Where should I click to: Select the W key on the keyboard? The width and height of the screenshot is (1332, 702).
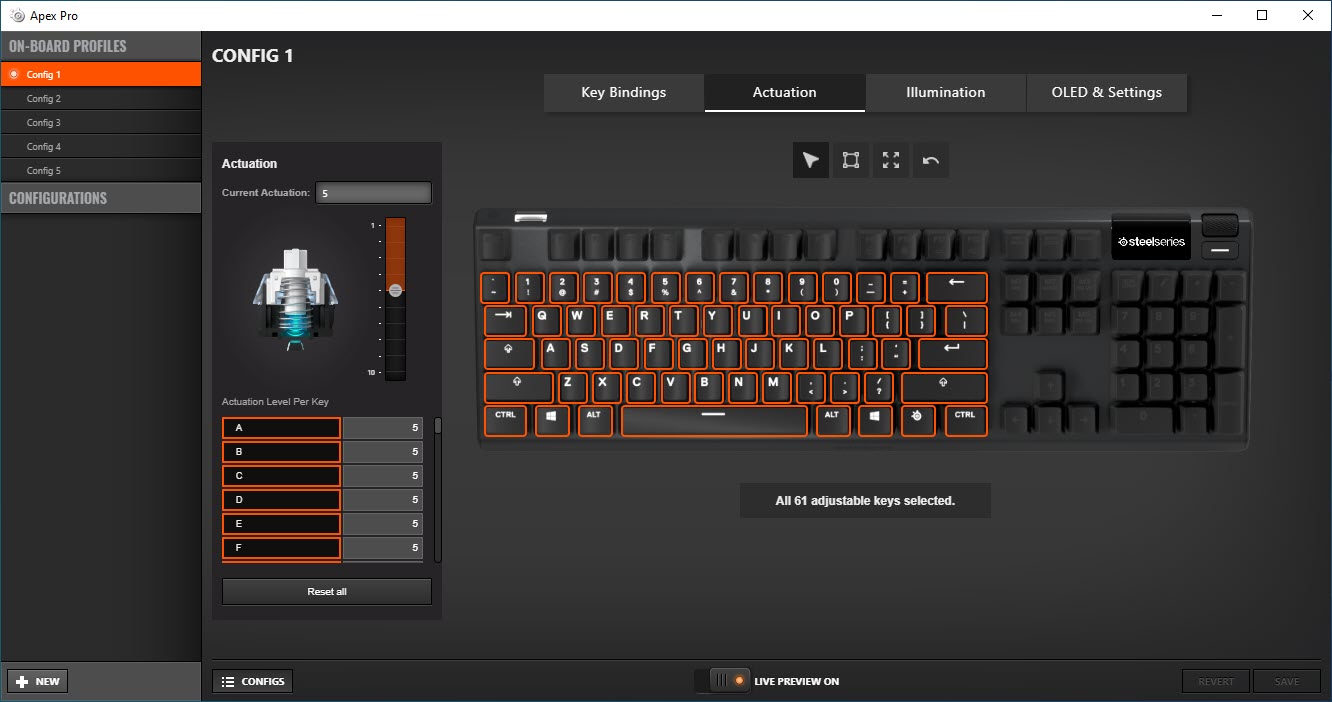click(x=580, y=321)
